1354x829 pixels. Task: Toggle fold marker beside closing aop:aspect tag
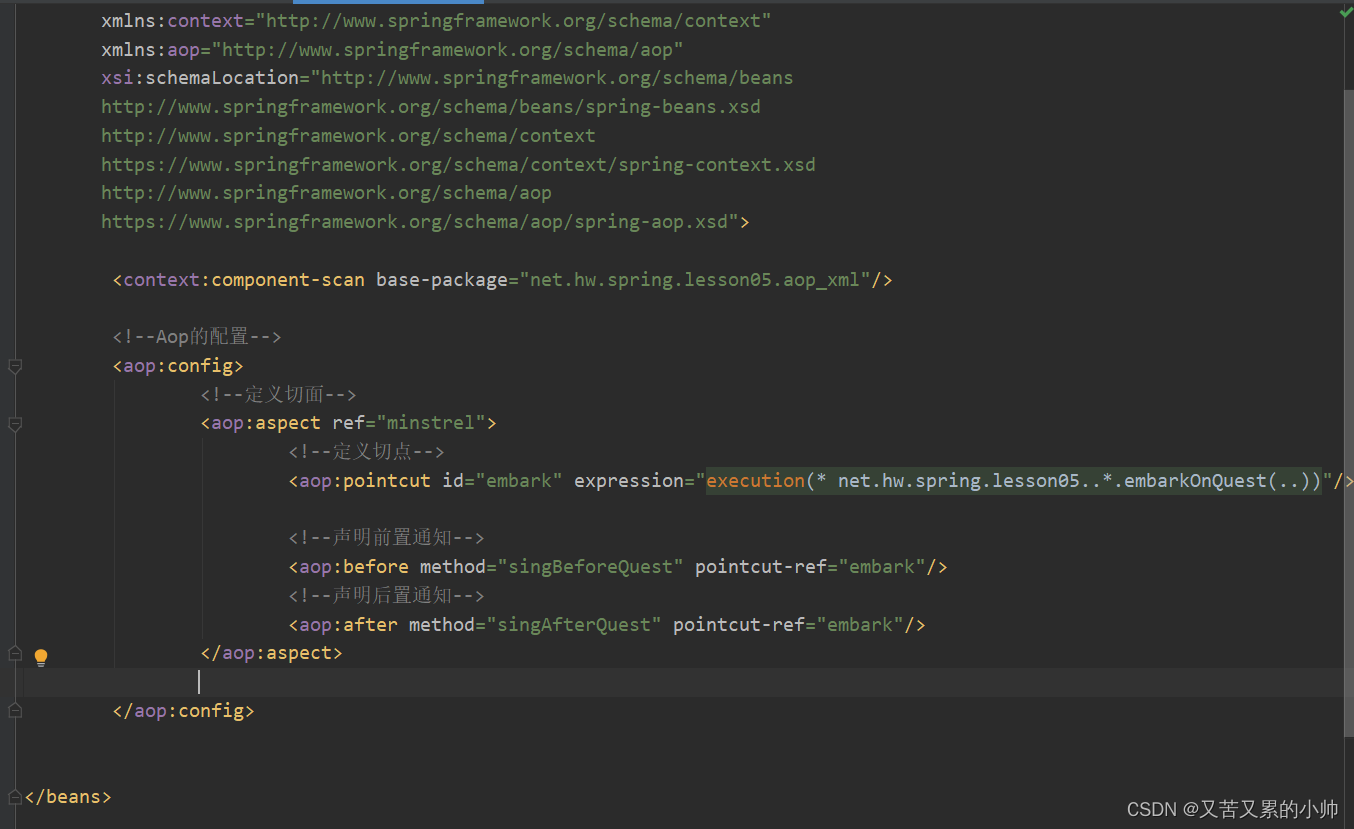coord(15,653)
